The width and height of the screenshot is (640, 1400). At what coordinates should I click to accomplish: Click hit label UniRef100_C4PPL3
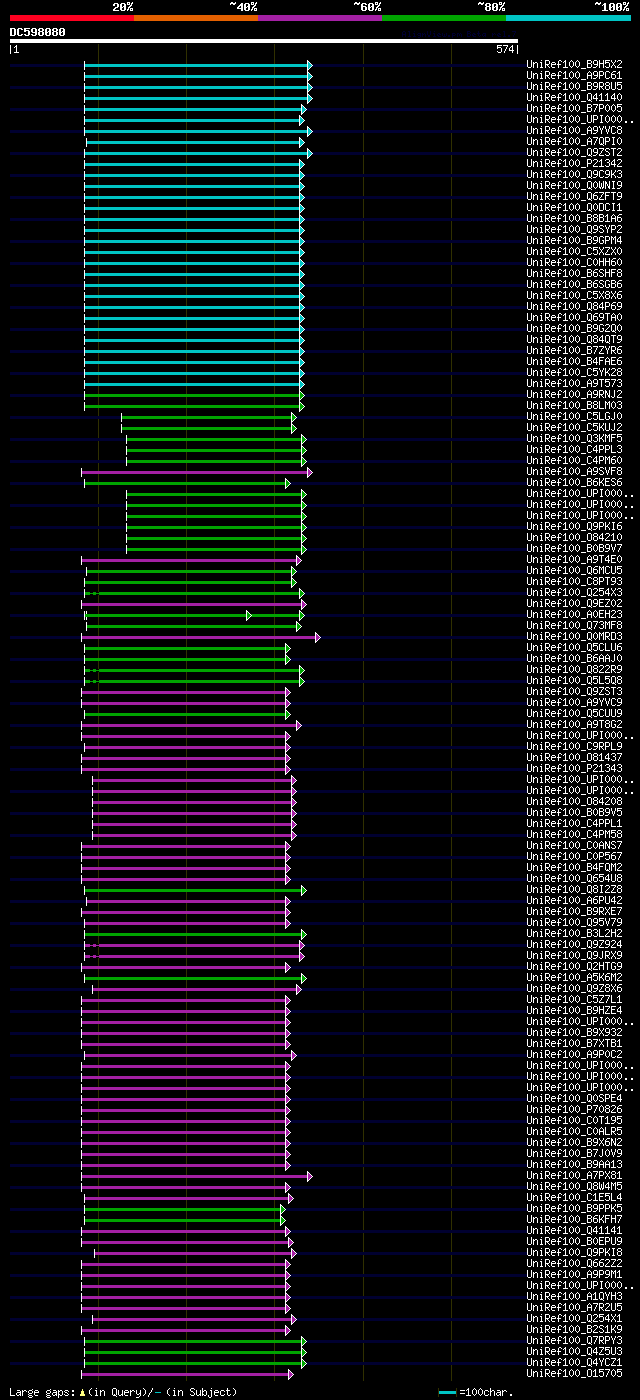click(574, 450)
